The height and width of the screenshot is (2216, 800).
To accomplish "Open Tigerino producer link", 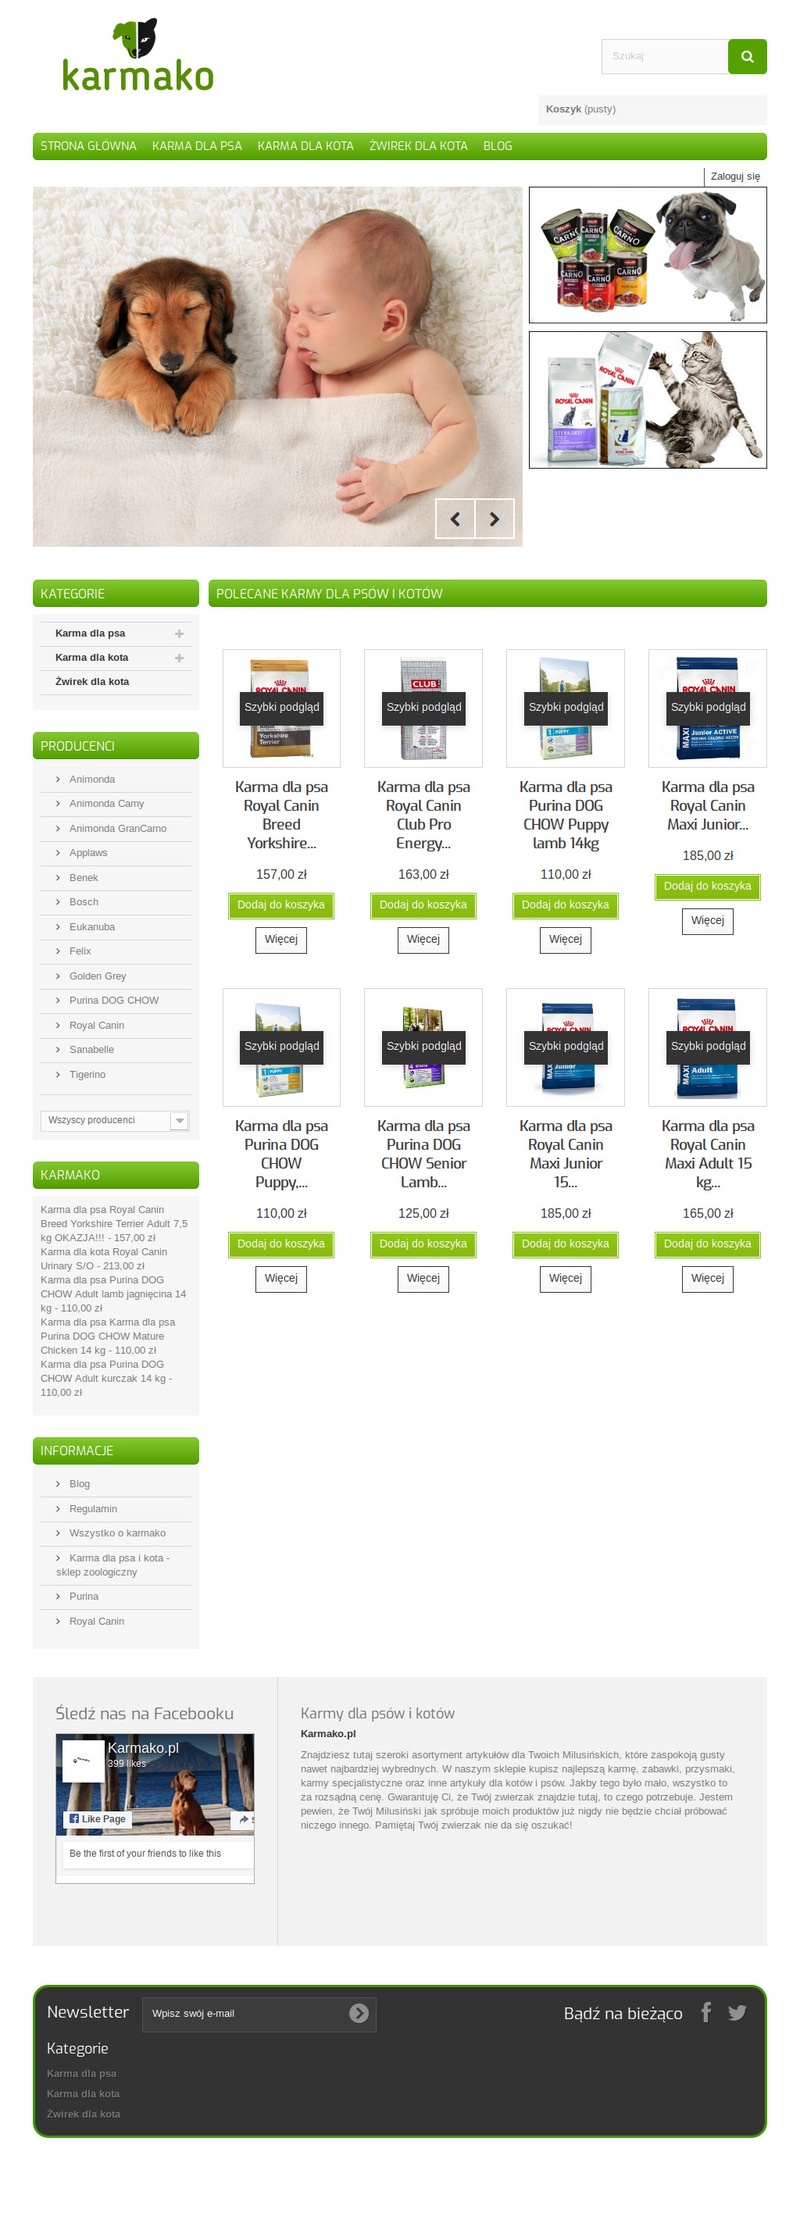I will (x=87, y=1075).
